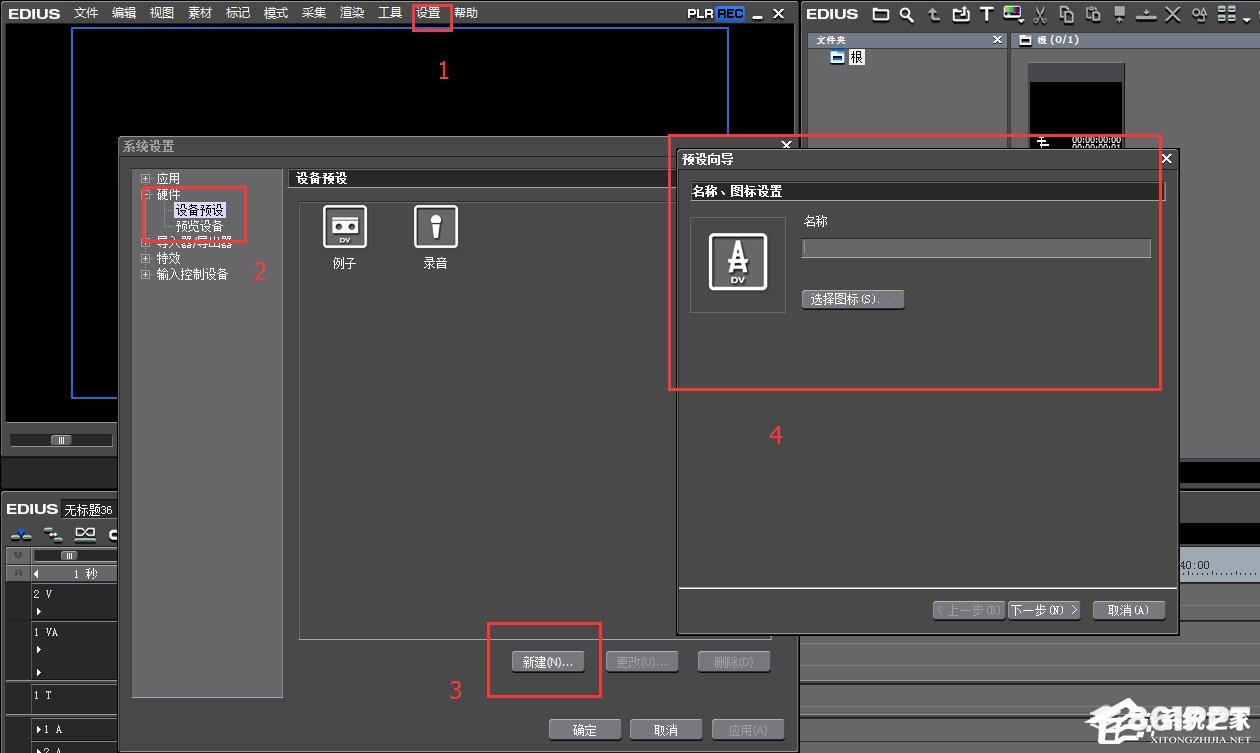Click the show in player icon
The height and width of the screenshot is (753, 1260).
click(x=1120, y=14)
